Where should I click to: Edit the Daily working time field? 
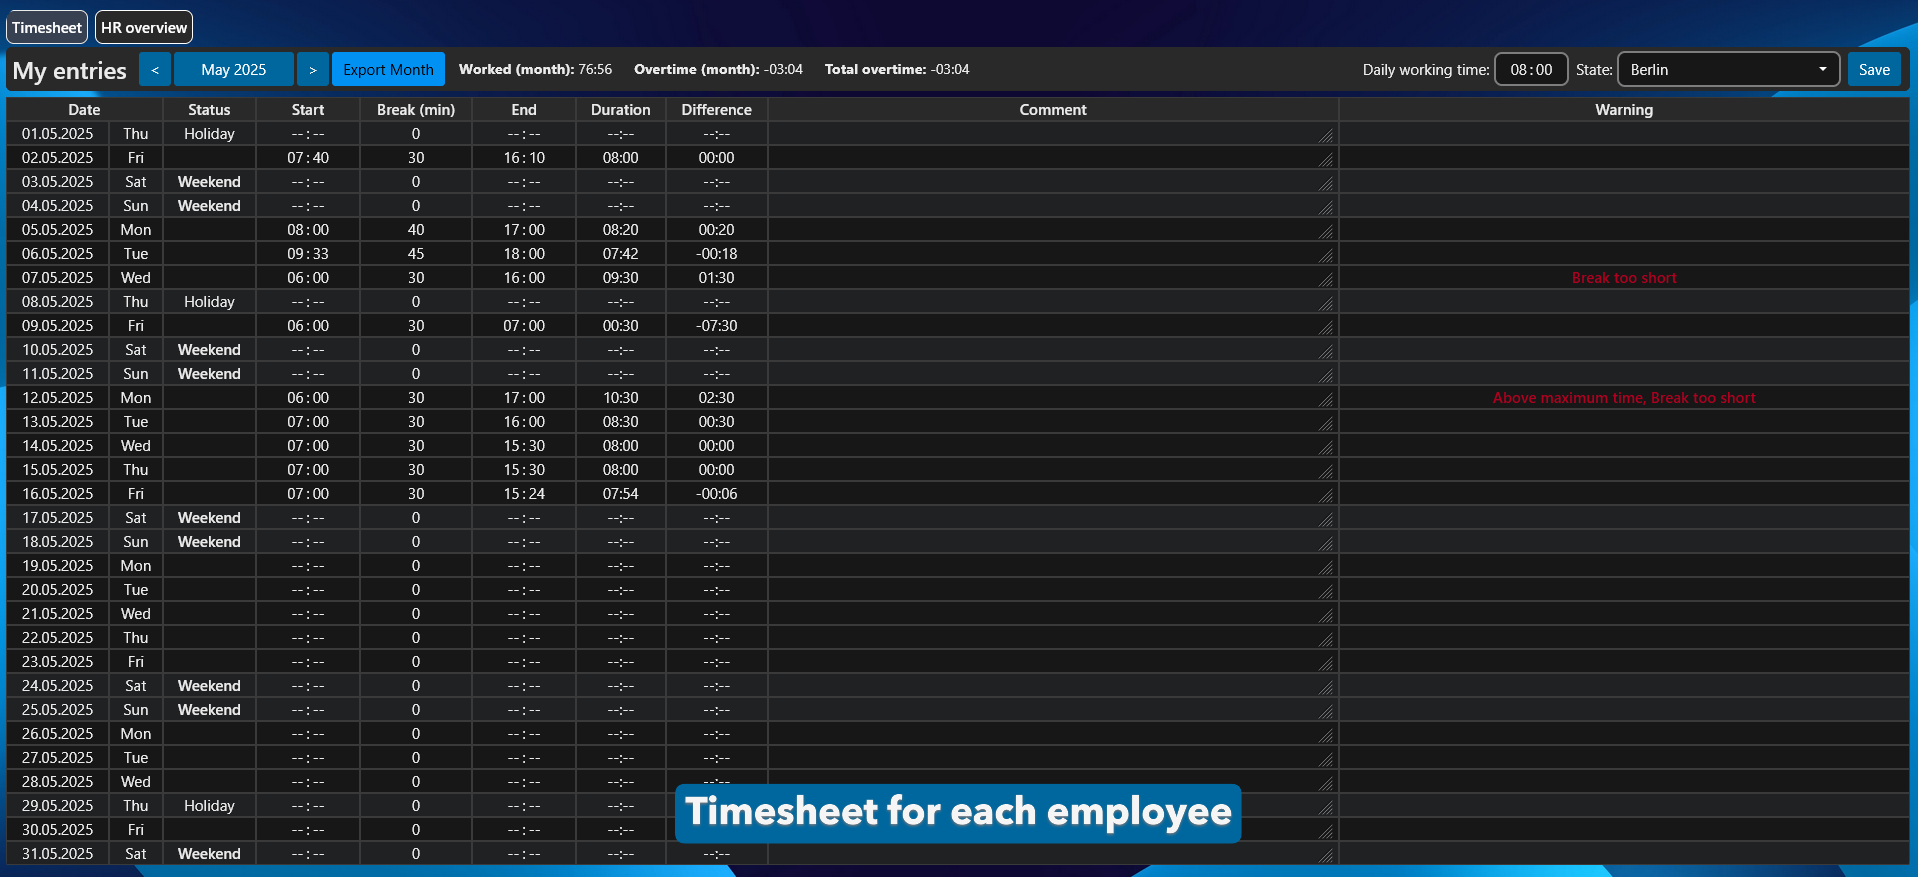pos(1531,69)
